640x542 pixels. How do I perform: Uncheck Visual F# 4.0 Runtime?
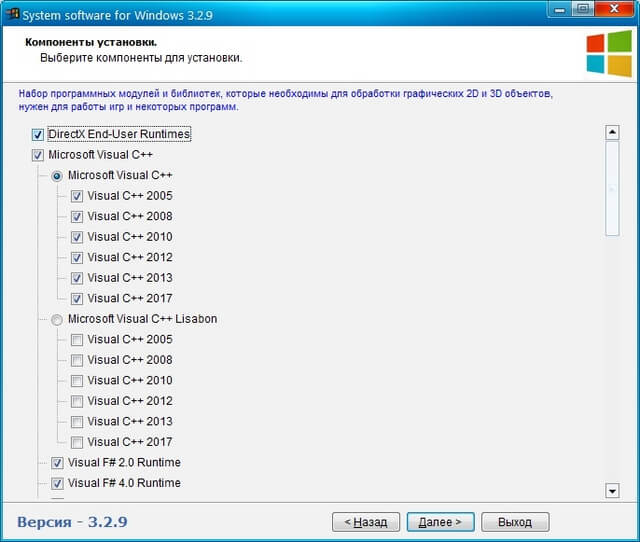(57, 484)
